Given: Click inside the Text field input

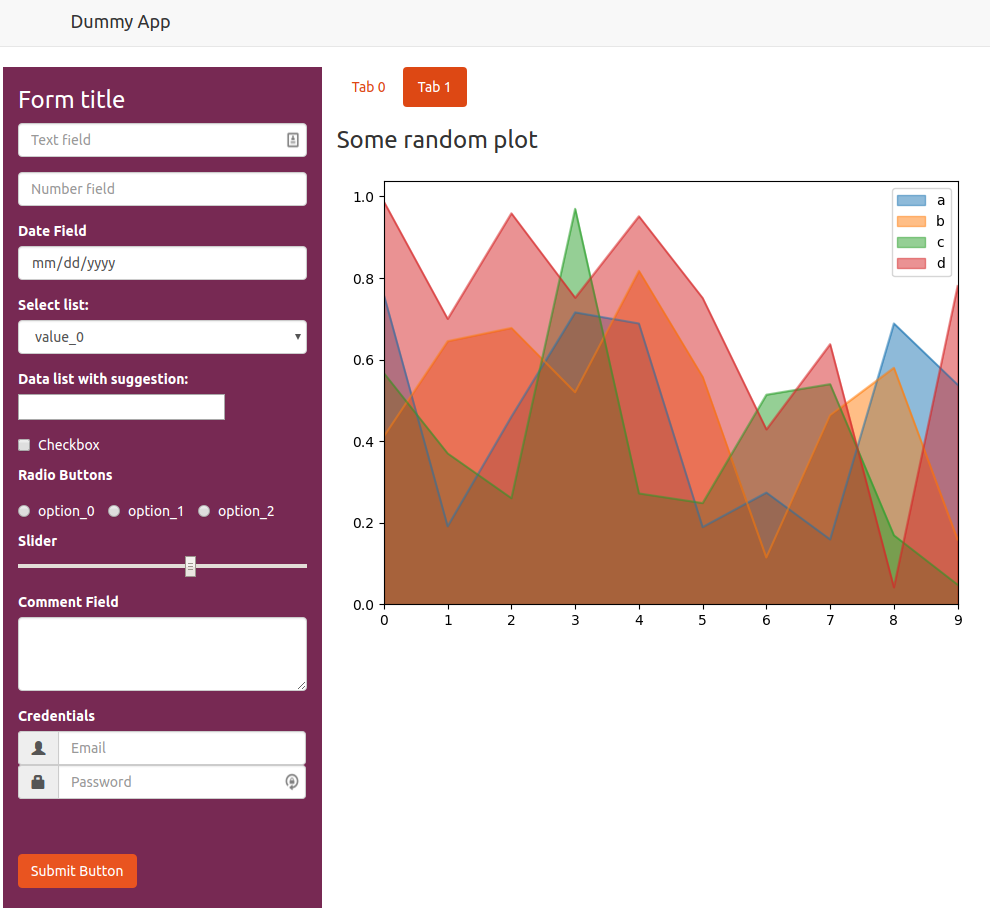Looking at the screenshot, I should pos(162,140).
